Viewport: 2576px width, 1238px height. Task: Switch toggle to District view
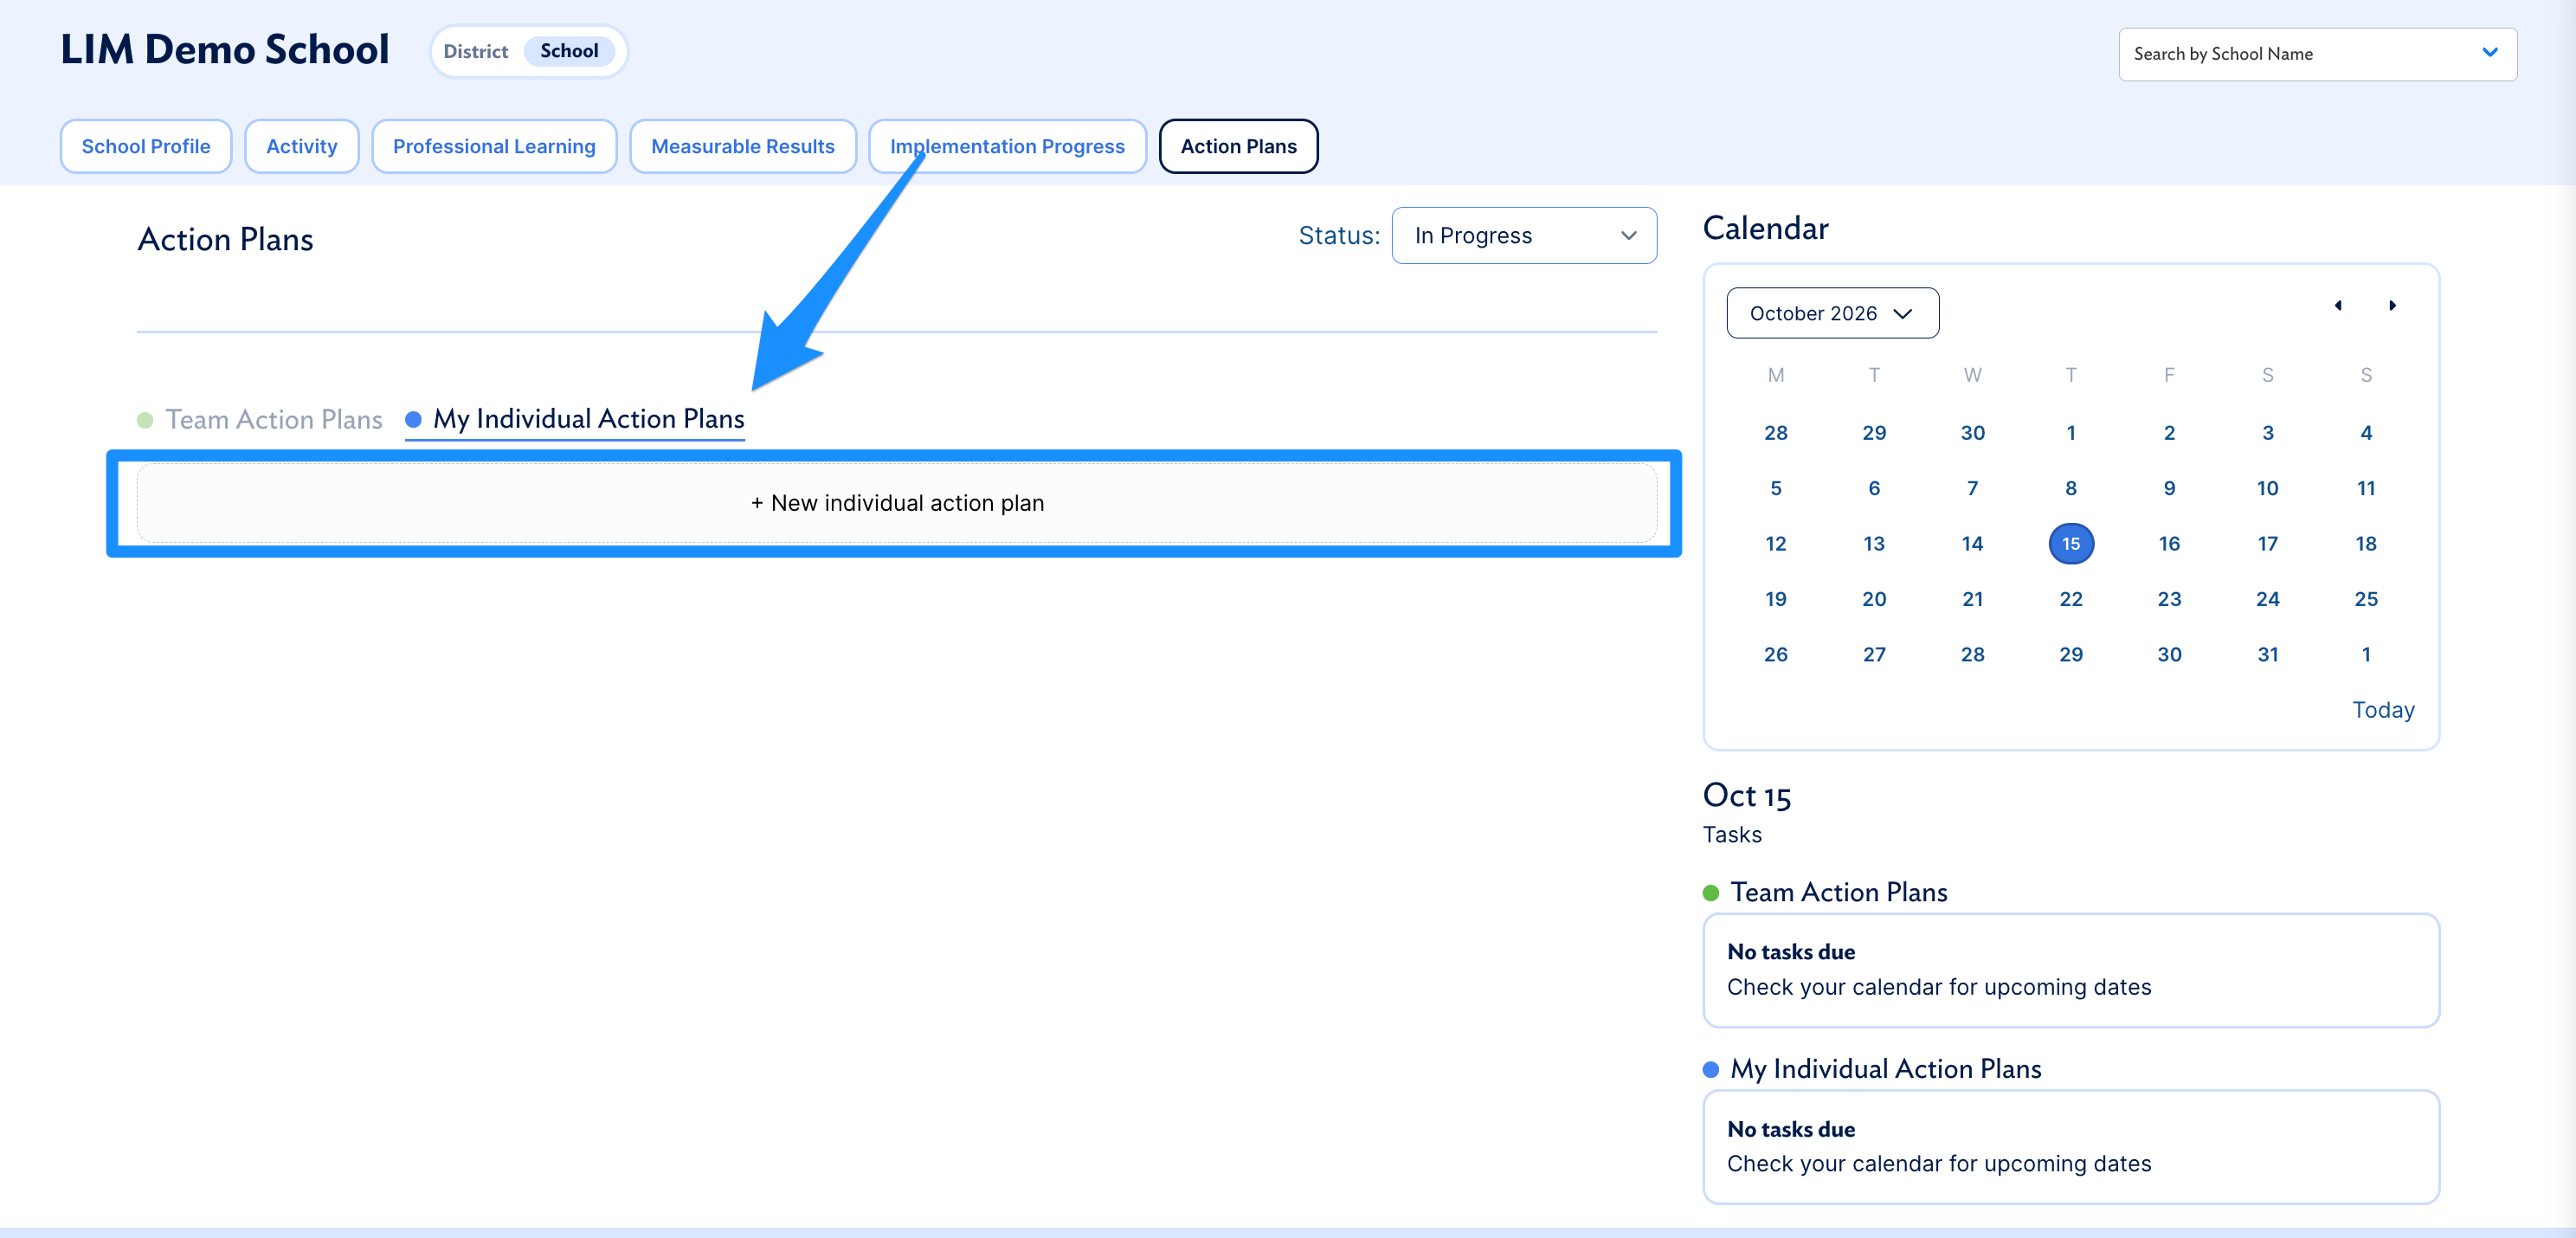pyautogui.click(x=476, y=51)
